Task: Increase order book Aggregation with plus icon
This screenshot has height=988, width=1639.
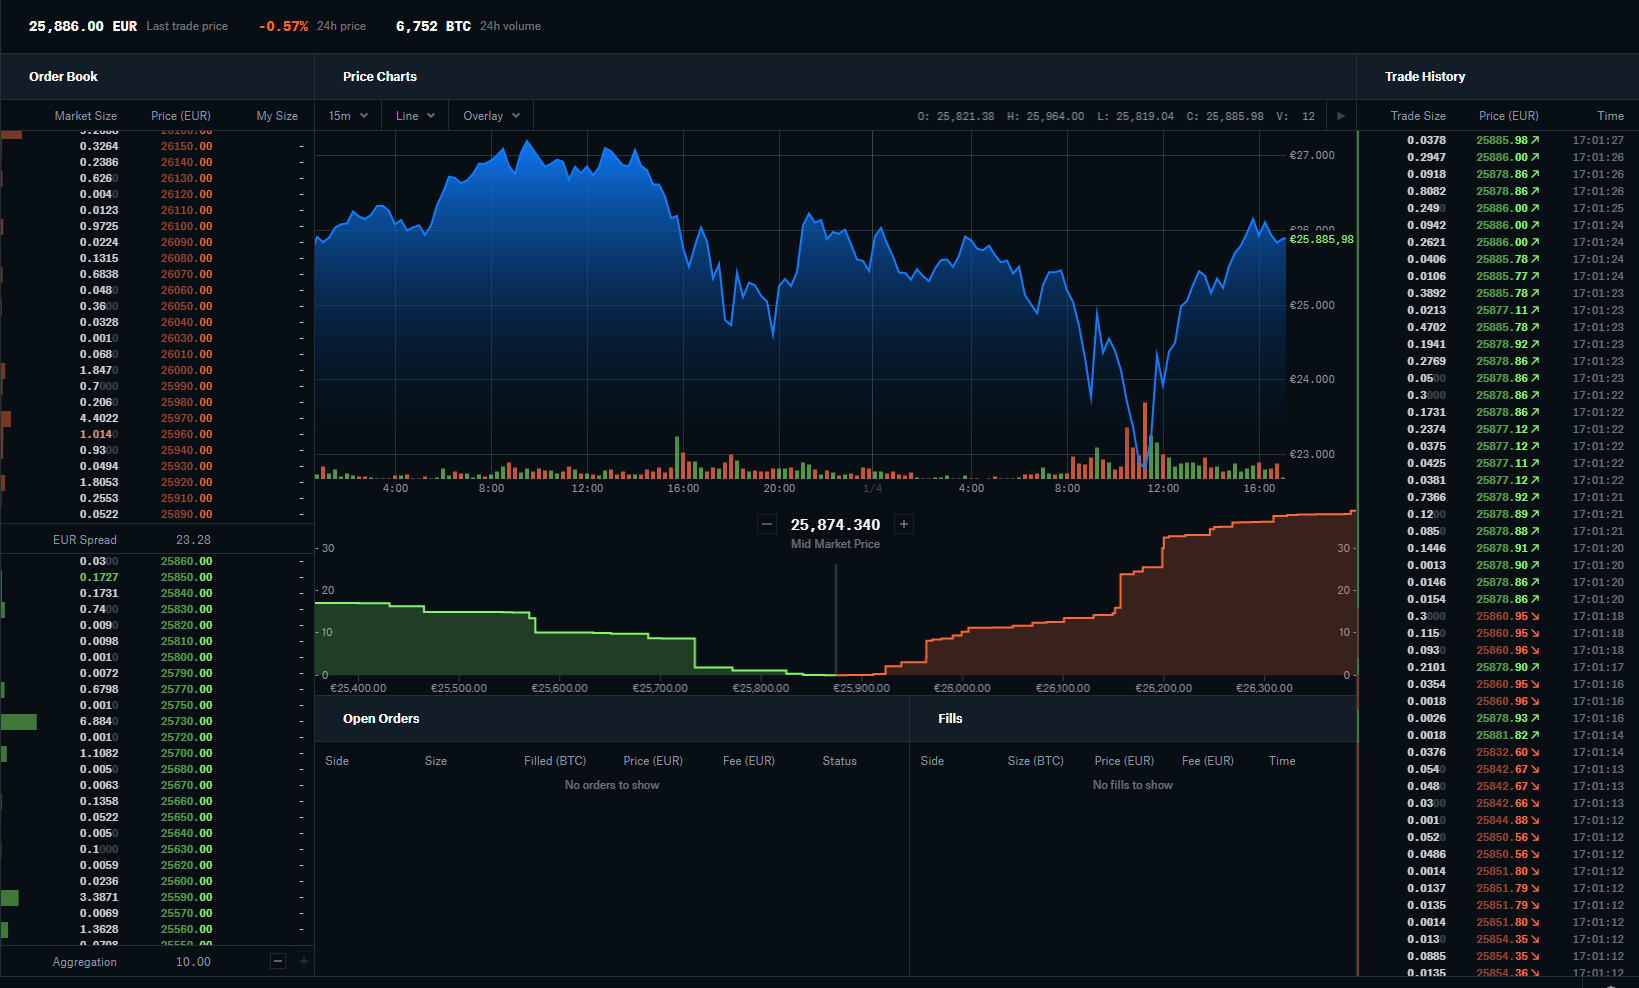Action: 304,961
